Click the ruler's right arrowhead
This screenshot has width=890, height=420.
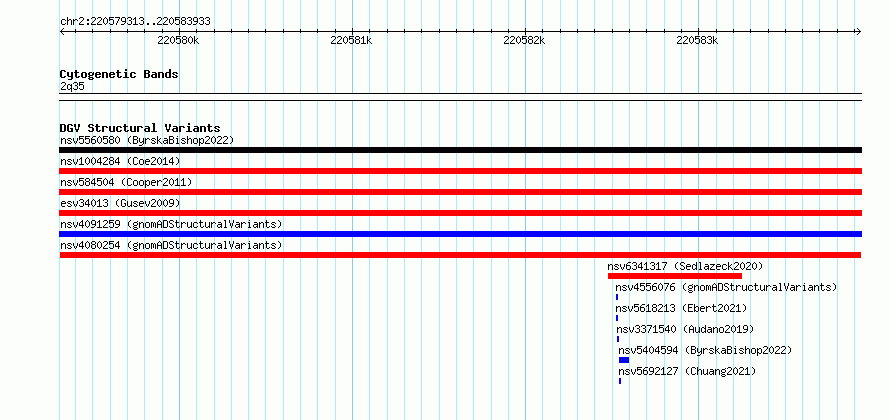pyautogui.click(x=859, y=31)
